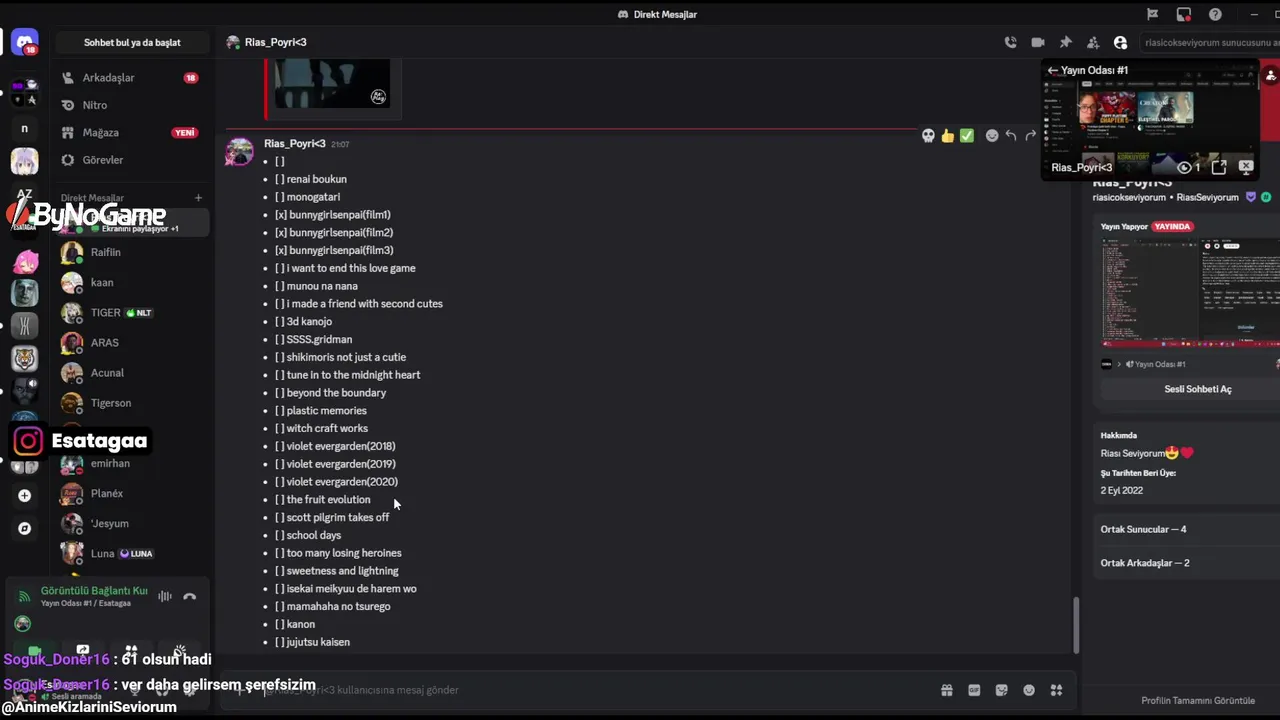Open the add reaction smiley picker
The height and width of the screenshot is (720, 1280).
(992, 136)
